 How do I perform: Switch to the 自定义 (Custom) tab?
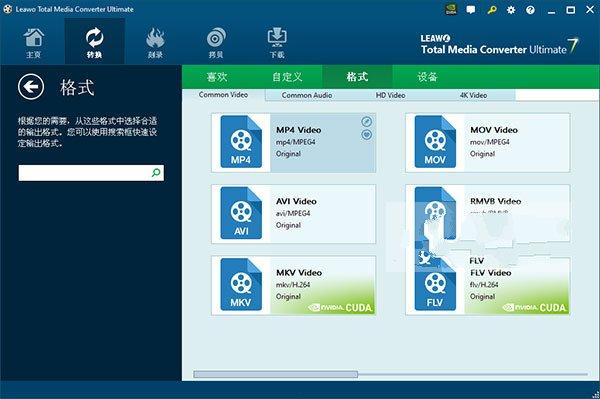287,77
